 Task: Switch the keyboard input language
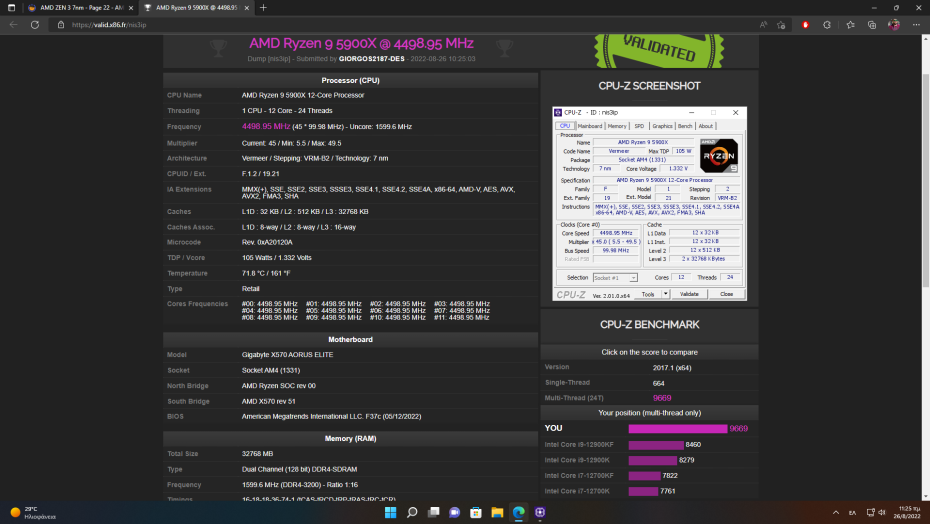coord(852,512)
